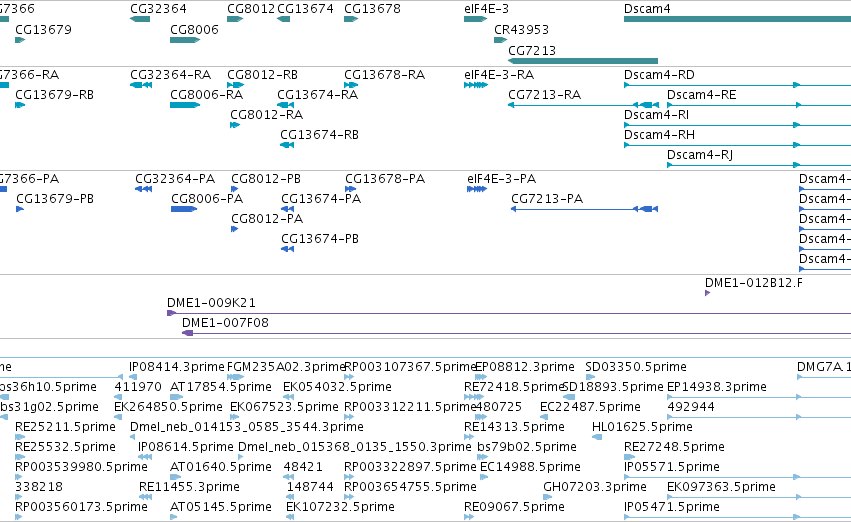Select the CG7213-RA transcript line

(x=583, y=105)
